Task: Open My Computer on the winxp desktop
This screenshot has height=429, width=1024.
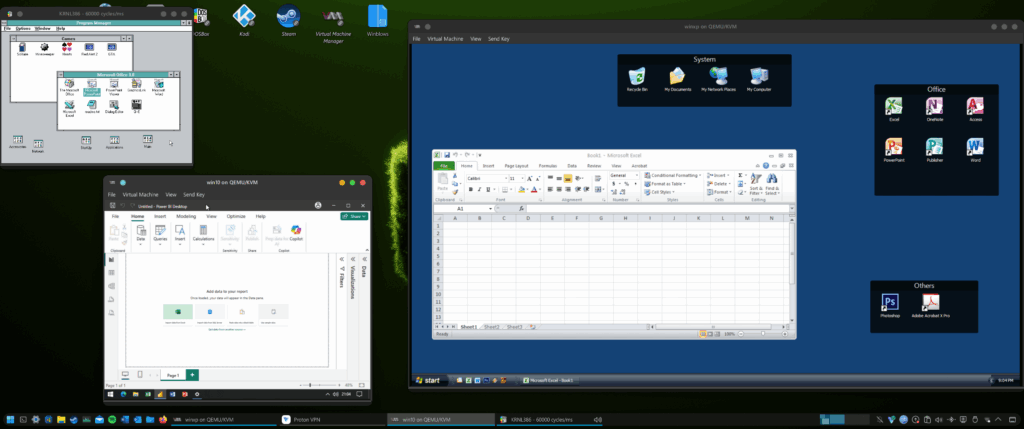Action: pyautogui.click(x=759, y=79)
